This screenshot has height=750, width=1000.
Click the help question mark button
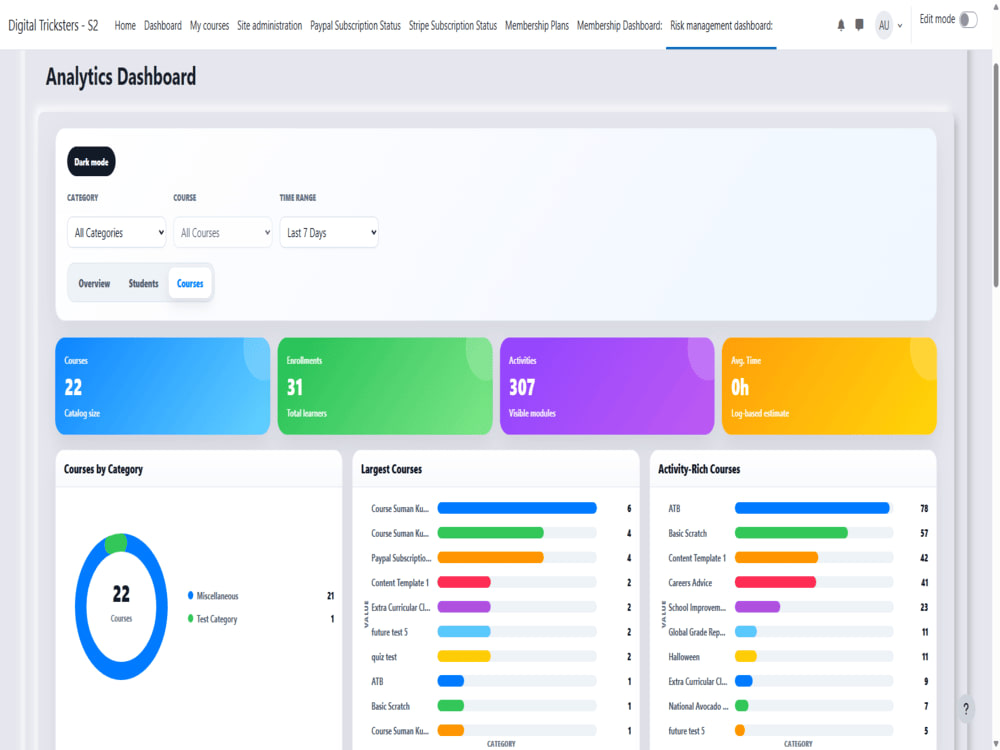(966, 709)
